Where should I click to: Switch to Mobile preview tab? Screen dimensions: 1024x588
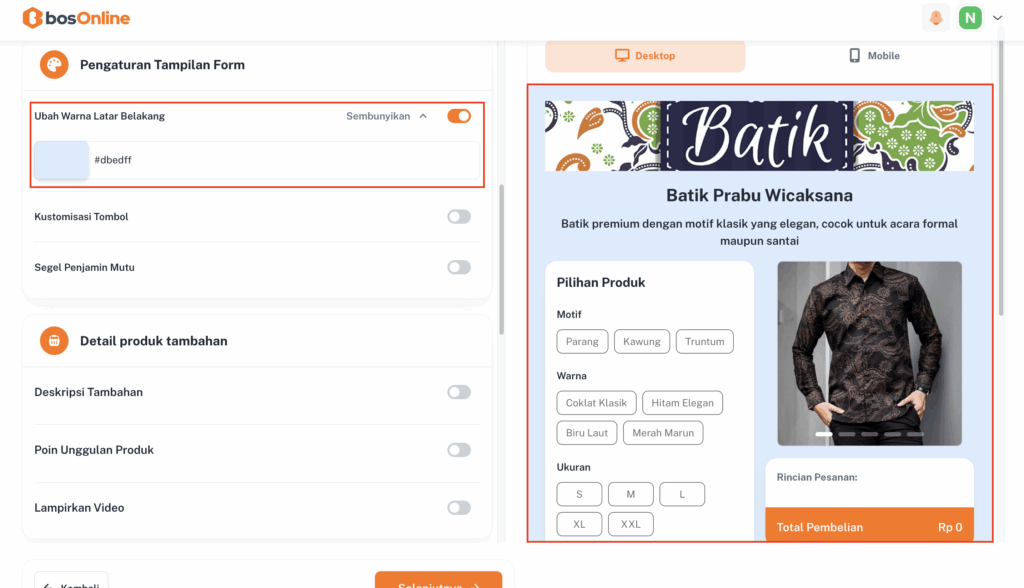click(873, 56)
